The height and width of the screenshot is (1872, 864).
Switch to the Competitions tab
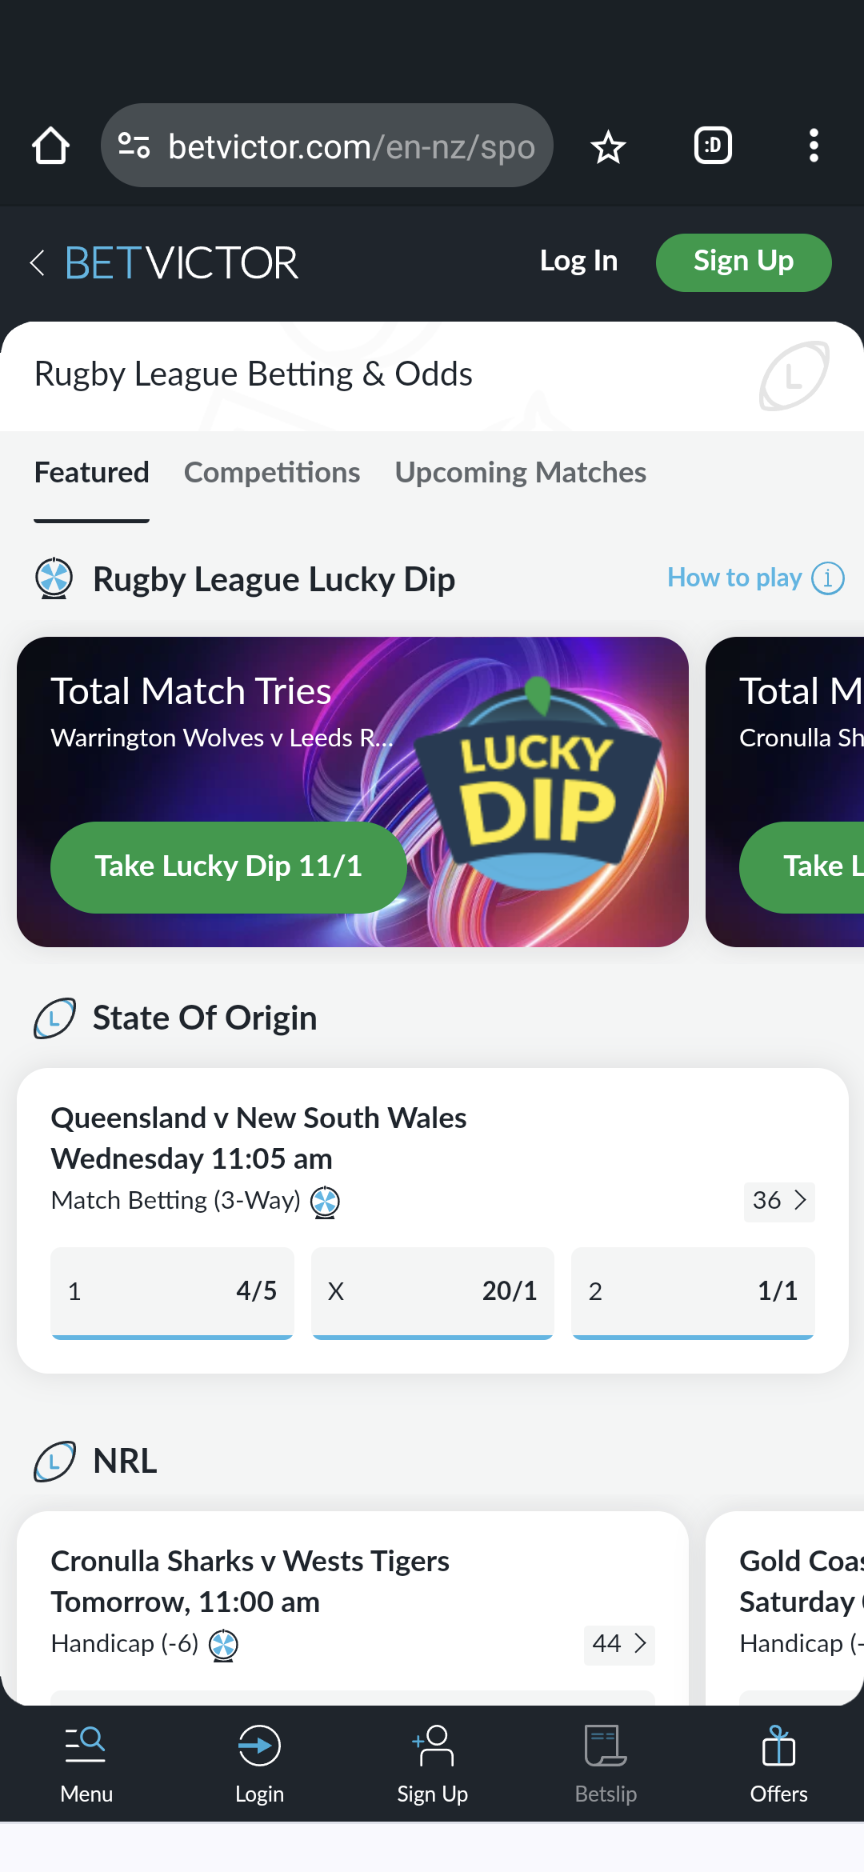pyautogui.click(x=272, y=472)
